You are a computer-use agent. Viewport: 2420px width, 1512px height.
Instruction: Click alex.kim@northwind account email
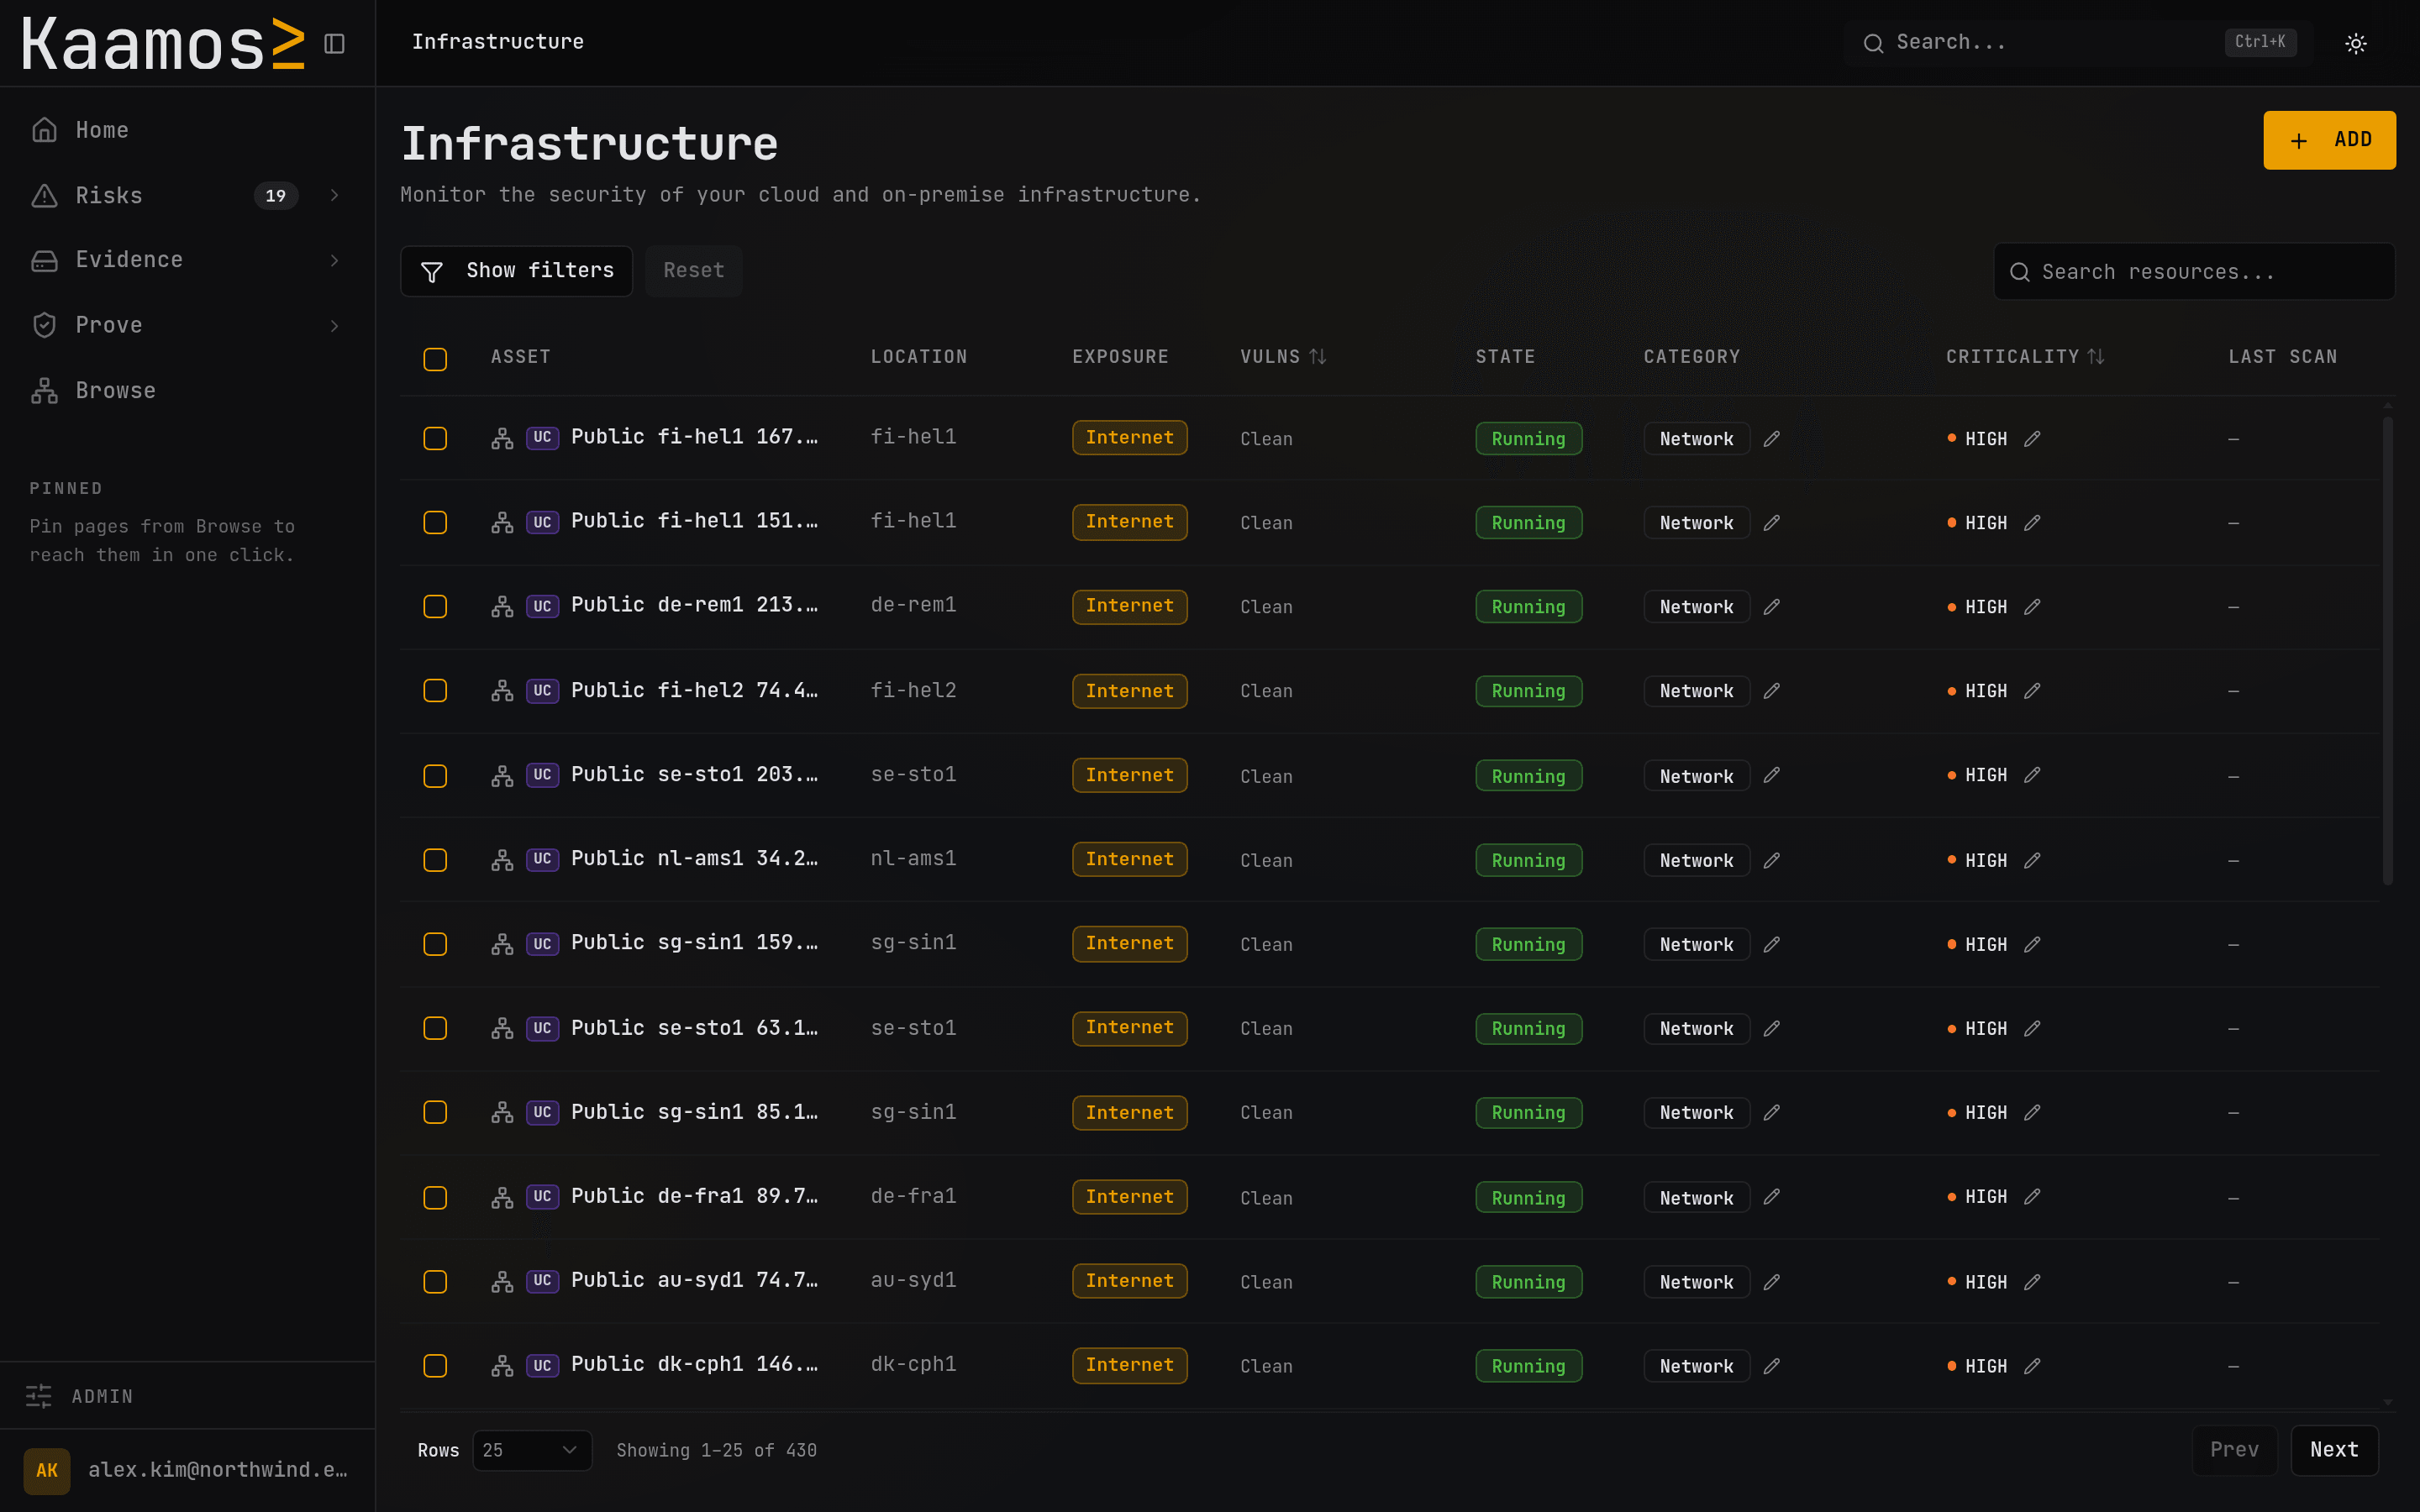pos(218,1470)
